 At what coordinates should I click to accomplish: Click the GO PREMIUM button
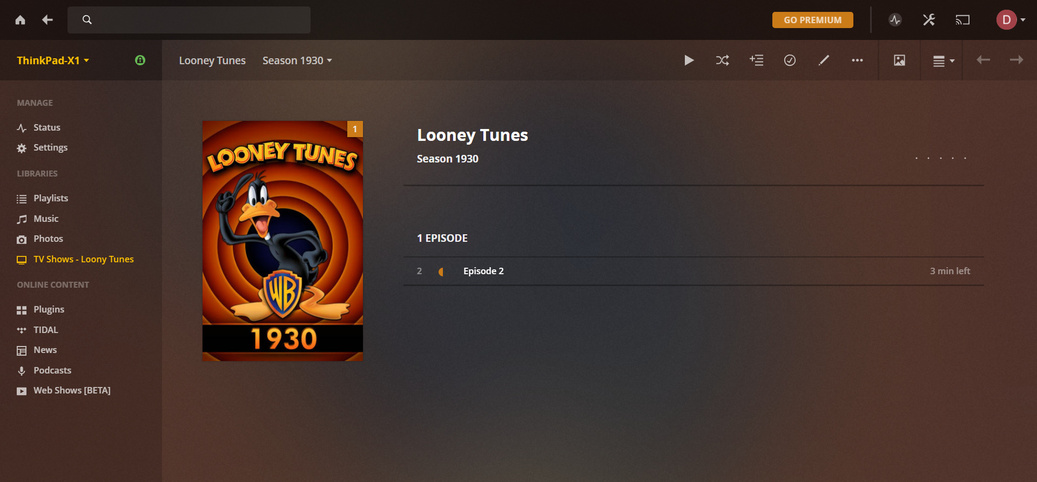tap(812, 20)
